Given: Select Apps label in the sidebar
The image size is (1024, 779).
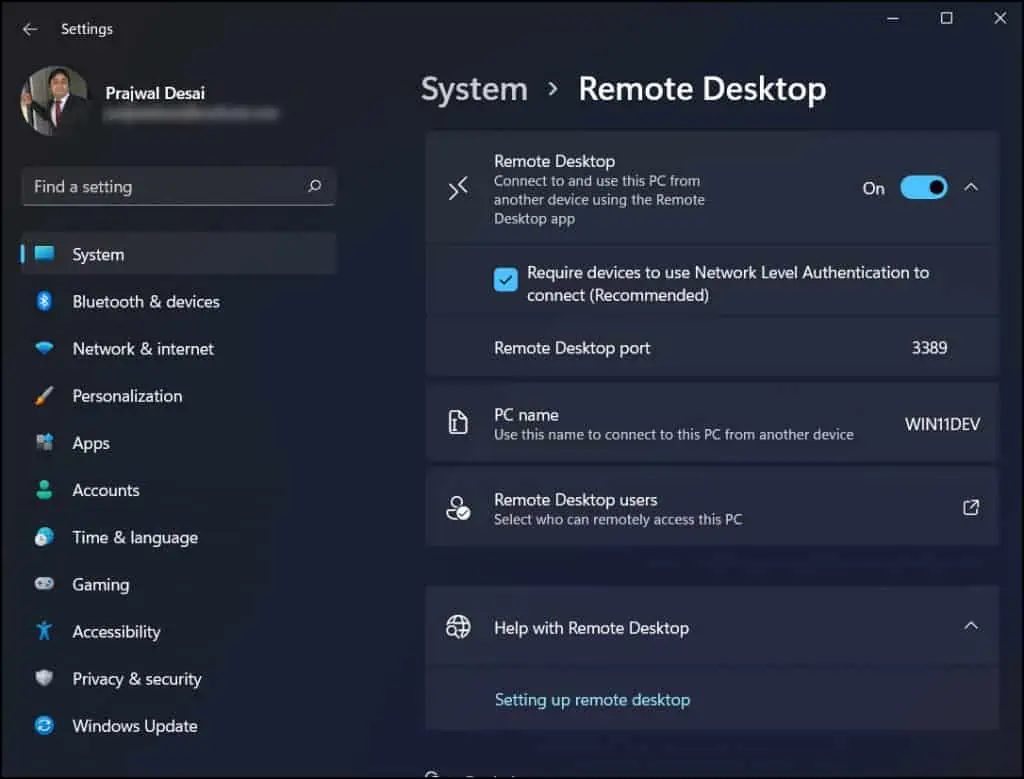Looking at the screenshot, I should (91, 443).
